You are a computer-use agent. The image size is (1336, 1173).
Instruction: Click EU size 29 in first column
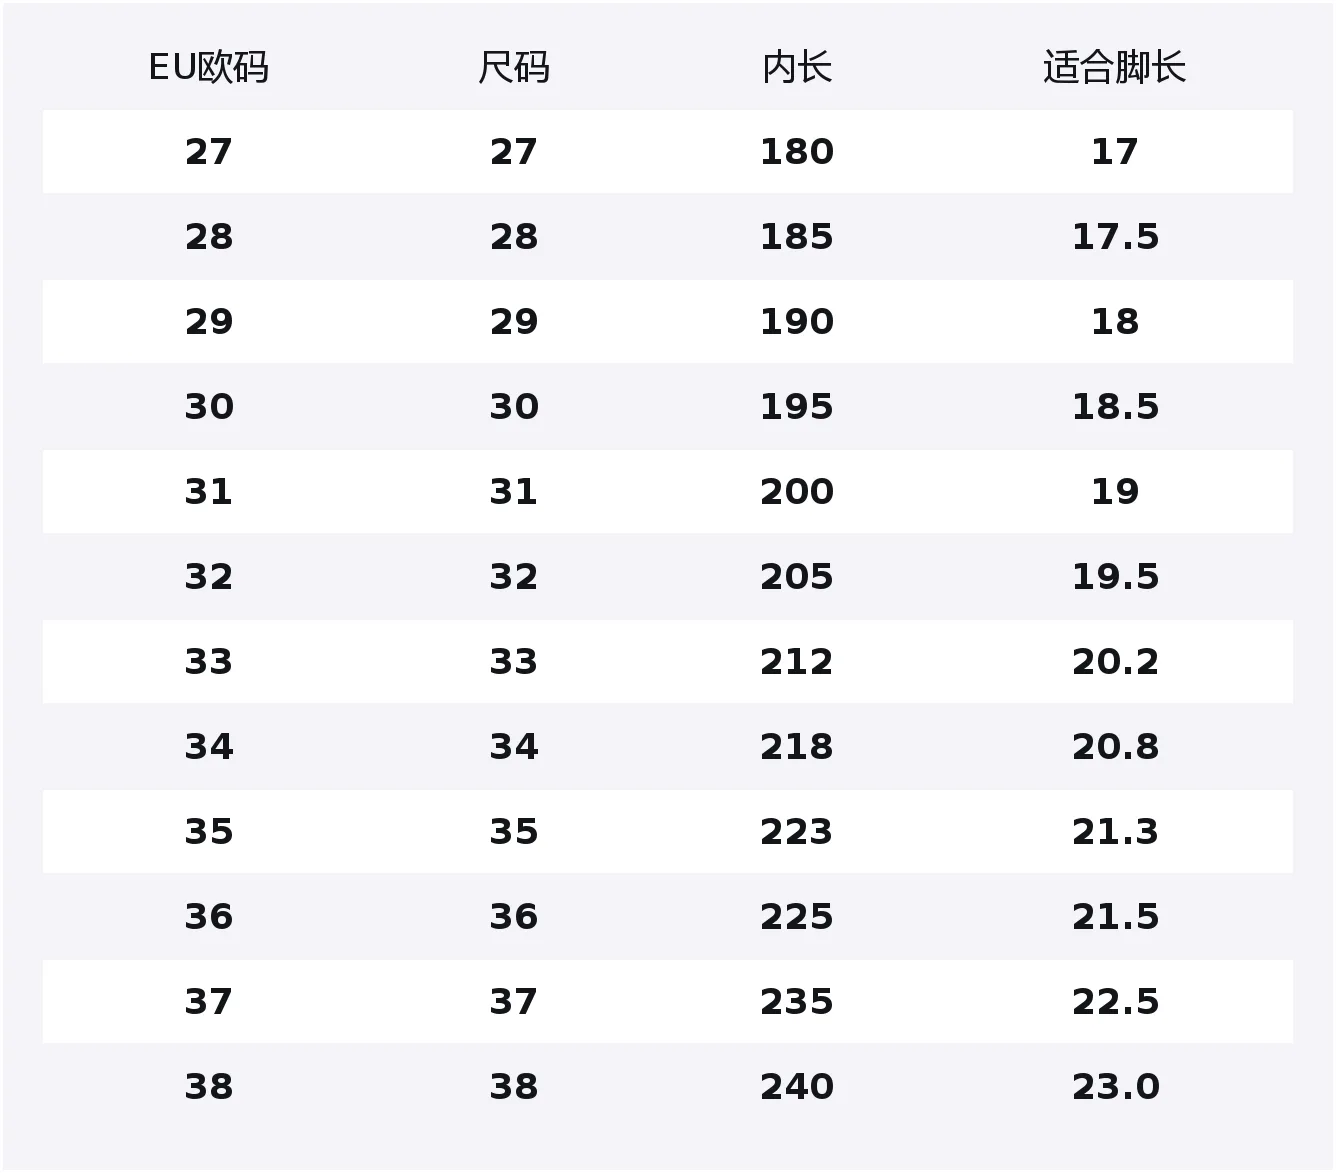(x=208, y=322)
